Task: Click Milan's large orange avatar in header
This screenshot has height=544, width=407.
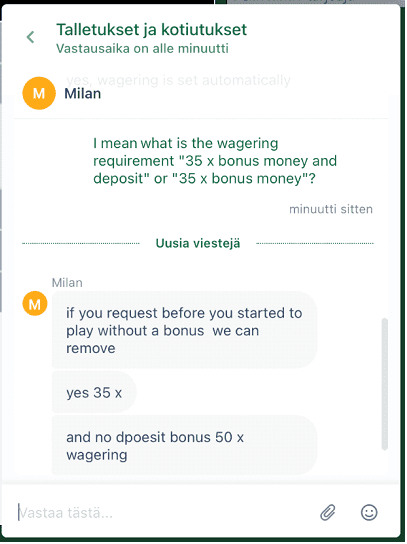Action: click(39, 93)
